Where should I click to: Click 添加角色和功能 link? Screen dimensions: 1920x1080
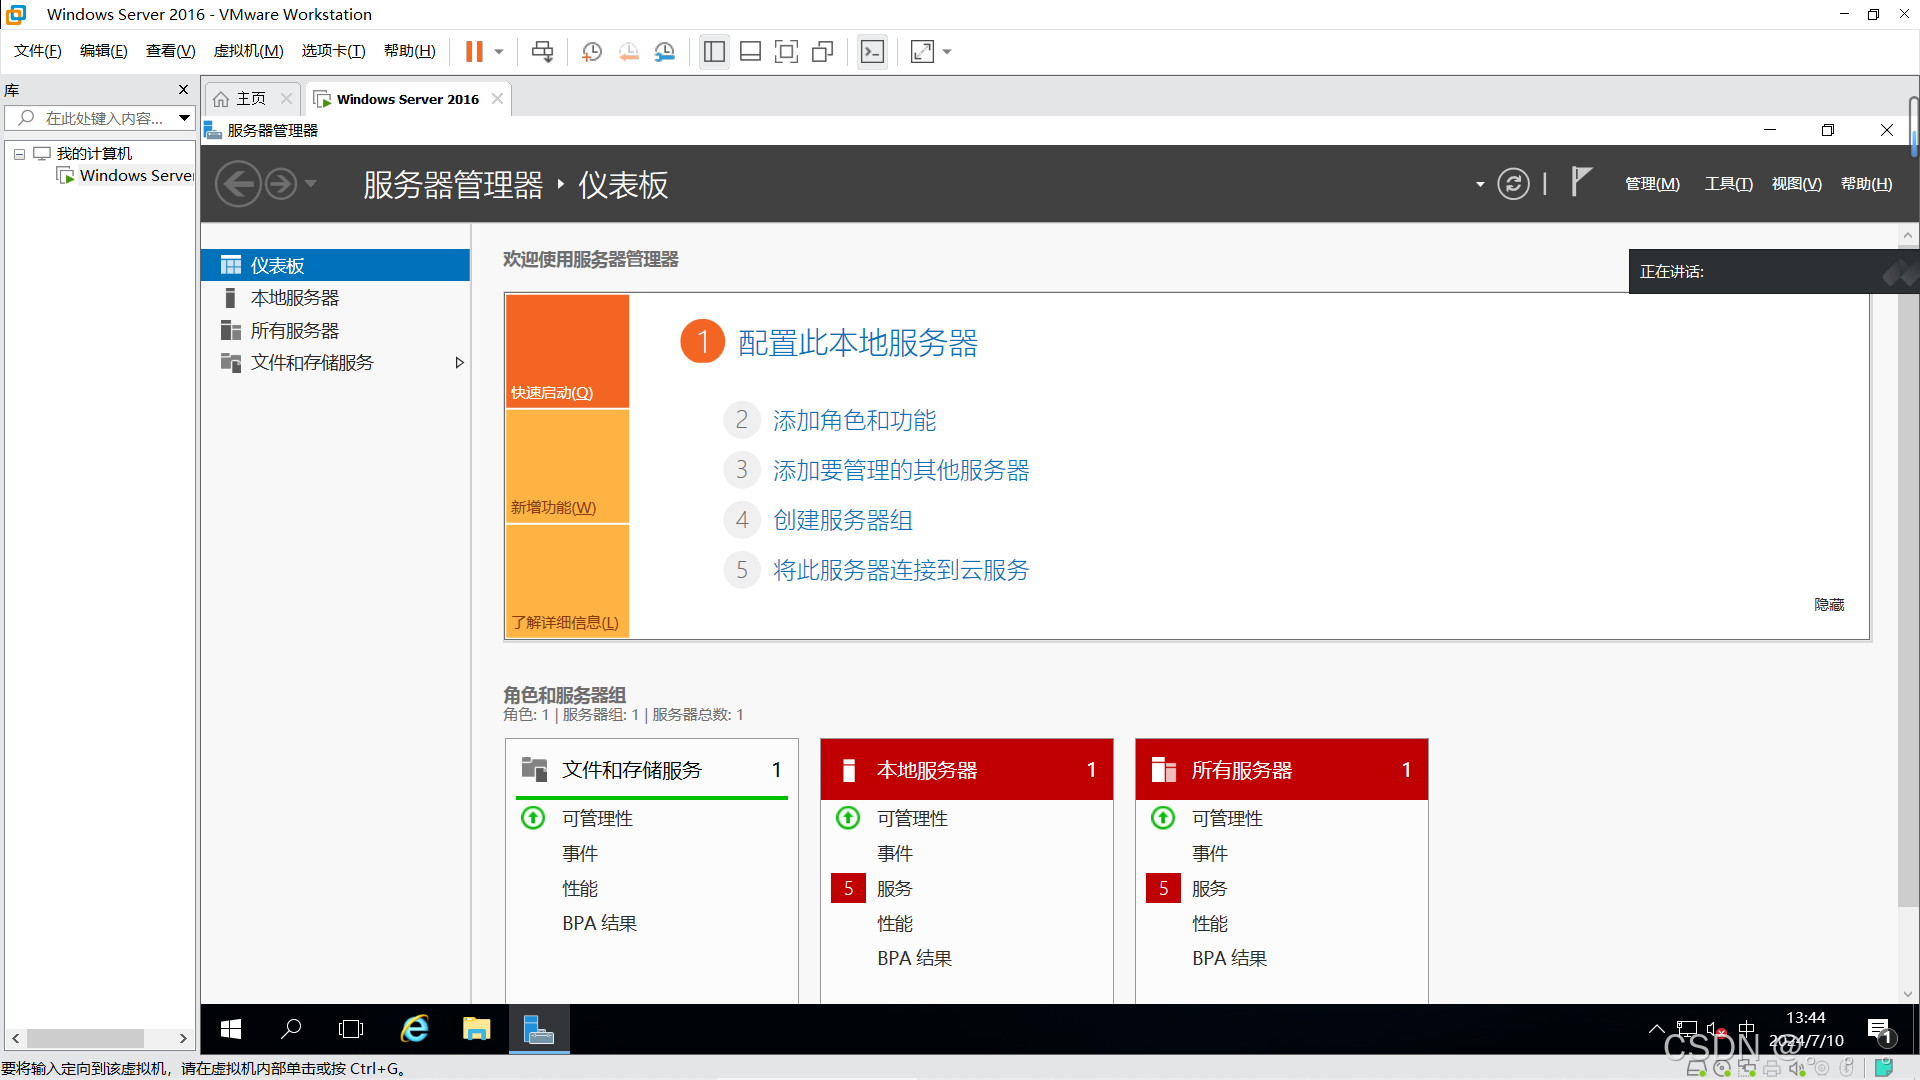(854, 420)
